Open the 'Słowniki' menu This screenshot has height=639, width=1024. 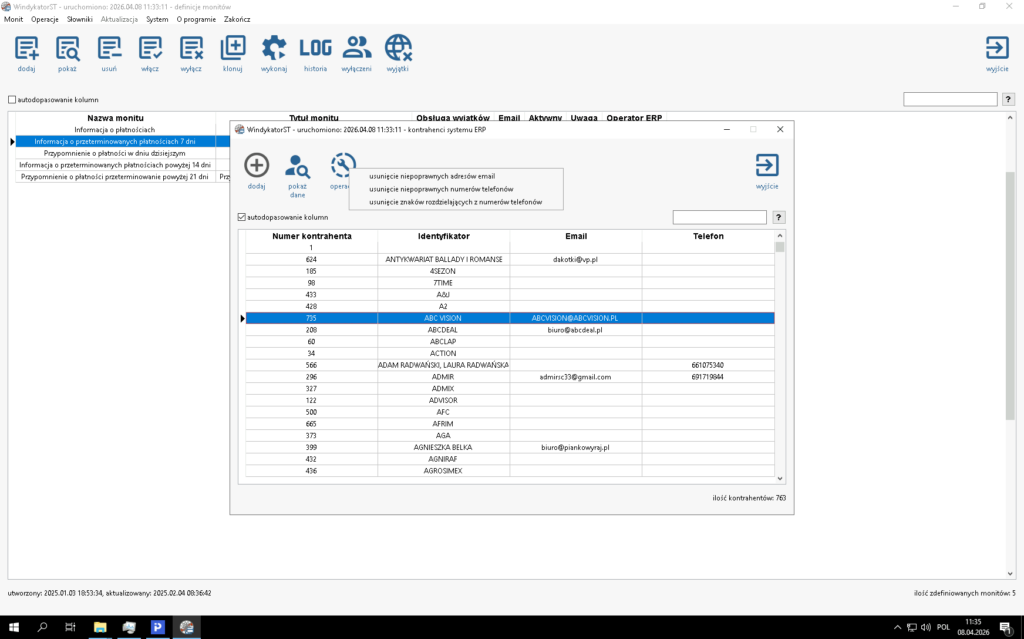(79, 19)
